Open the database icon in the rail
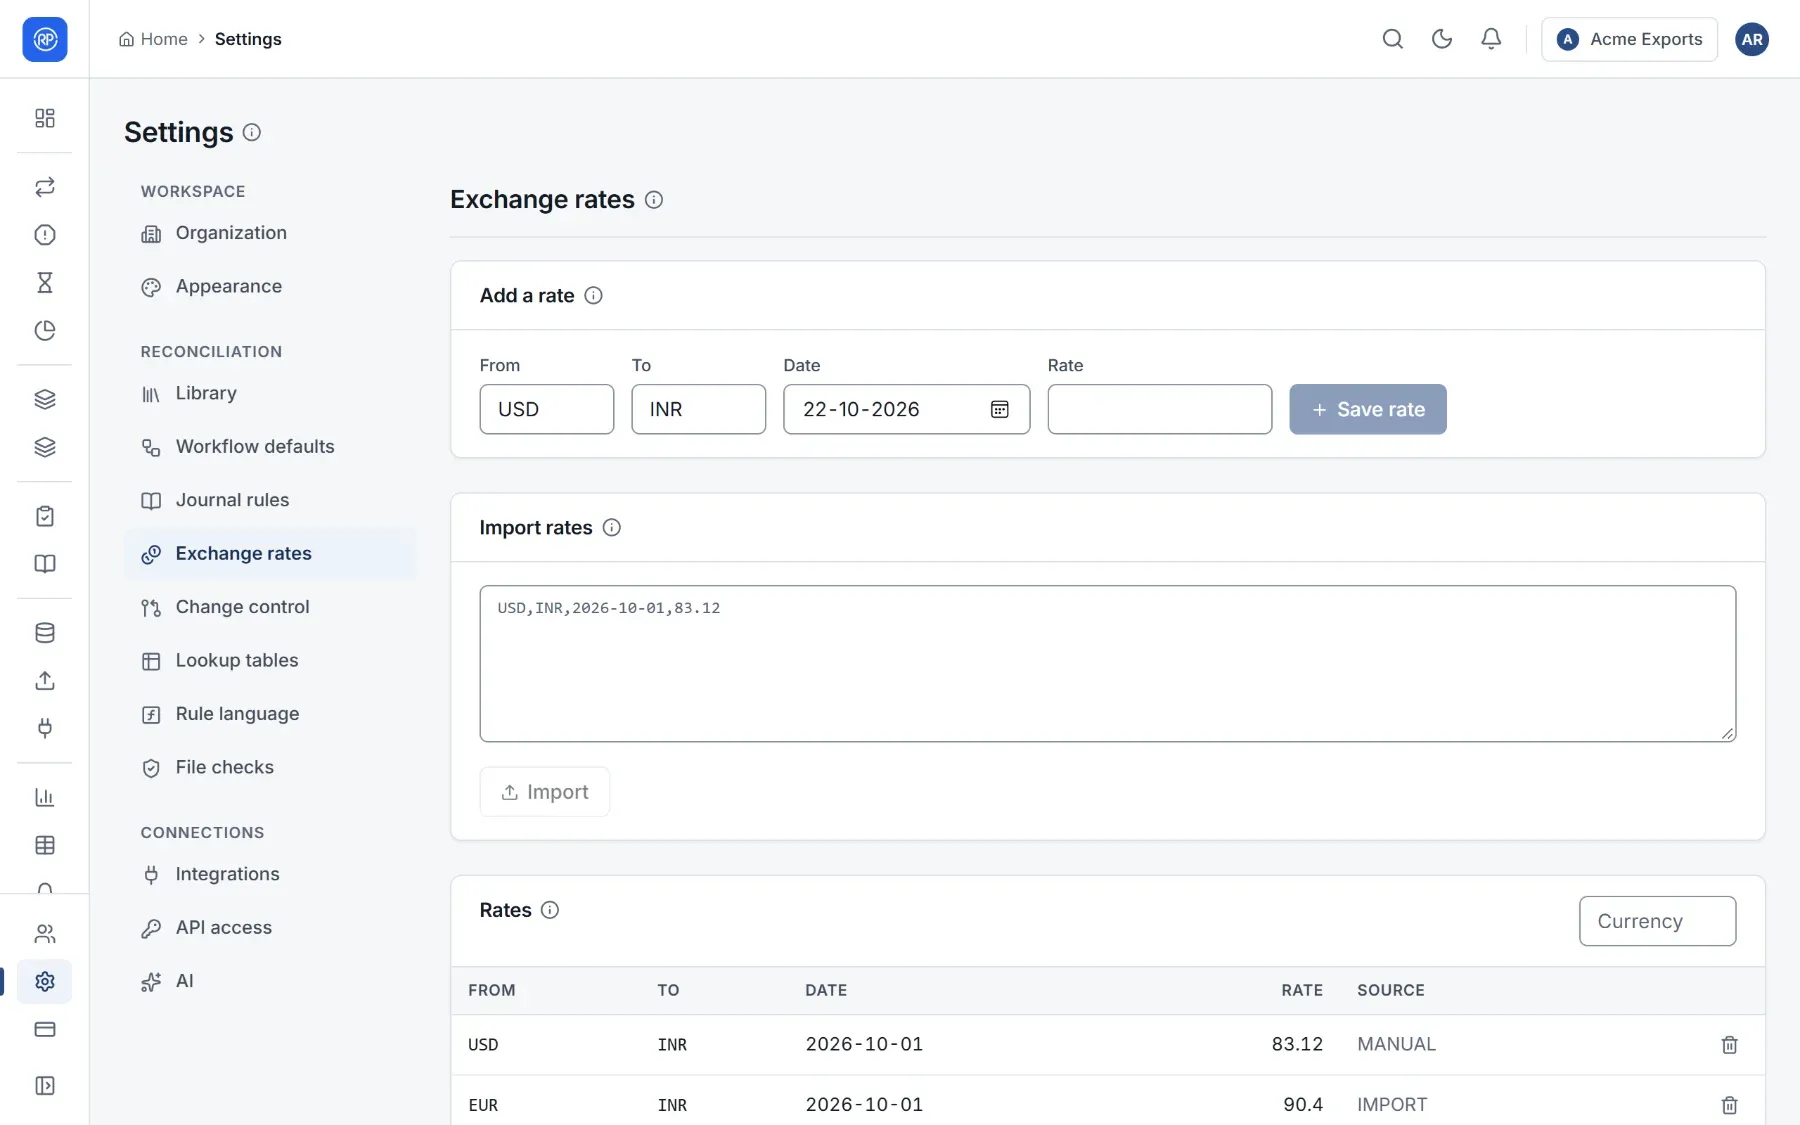 pos(45,633)
